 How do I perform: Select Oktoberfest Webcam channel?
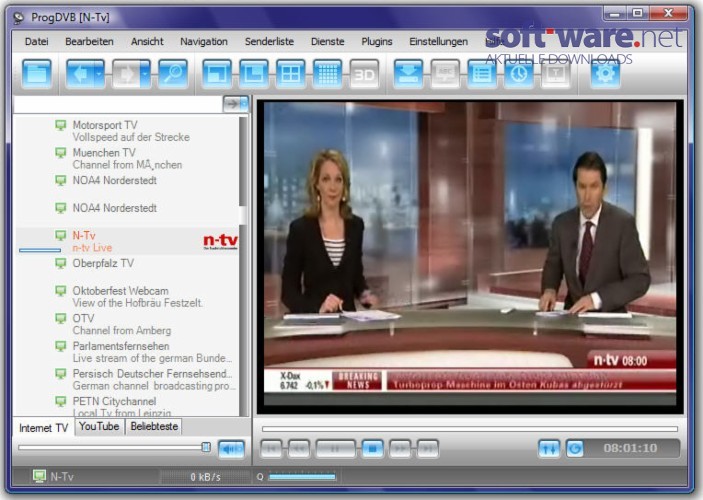coord(126,297)
